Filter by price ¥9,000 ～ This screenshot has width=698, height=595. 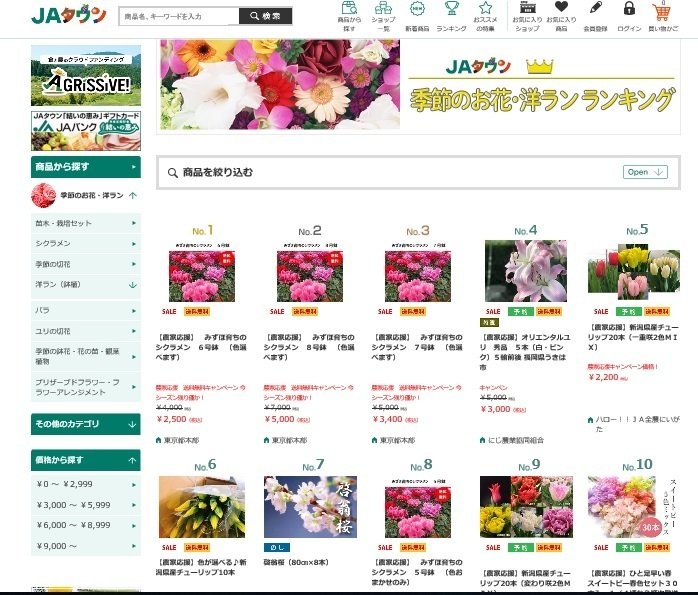(x=86, y=546)
